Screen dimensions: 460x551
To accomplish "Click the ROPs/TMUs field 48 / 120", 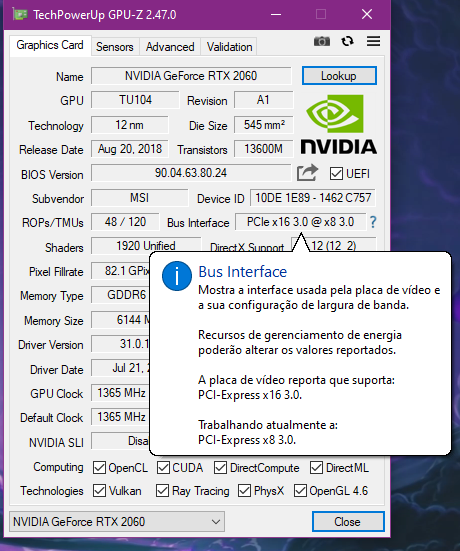I will point(125,222).
